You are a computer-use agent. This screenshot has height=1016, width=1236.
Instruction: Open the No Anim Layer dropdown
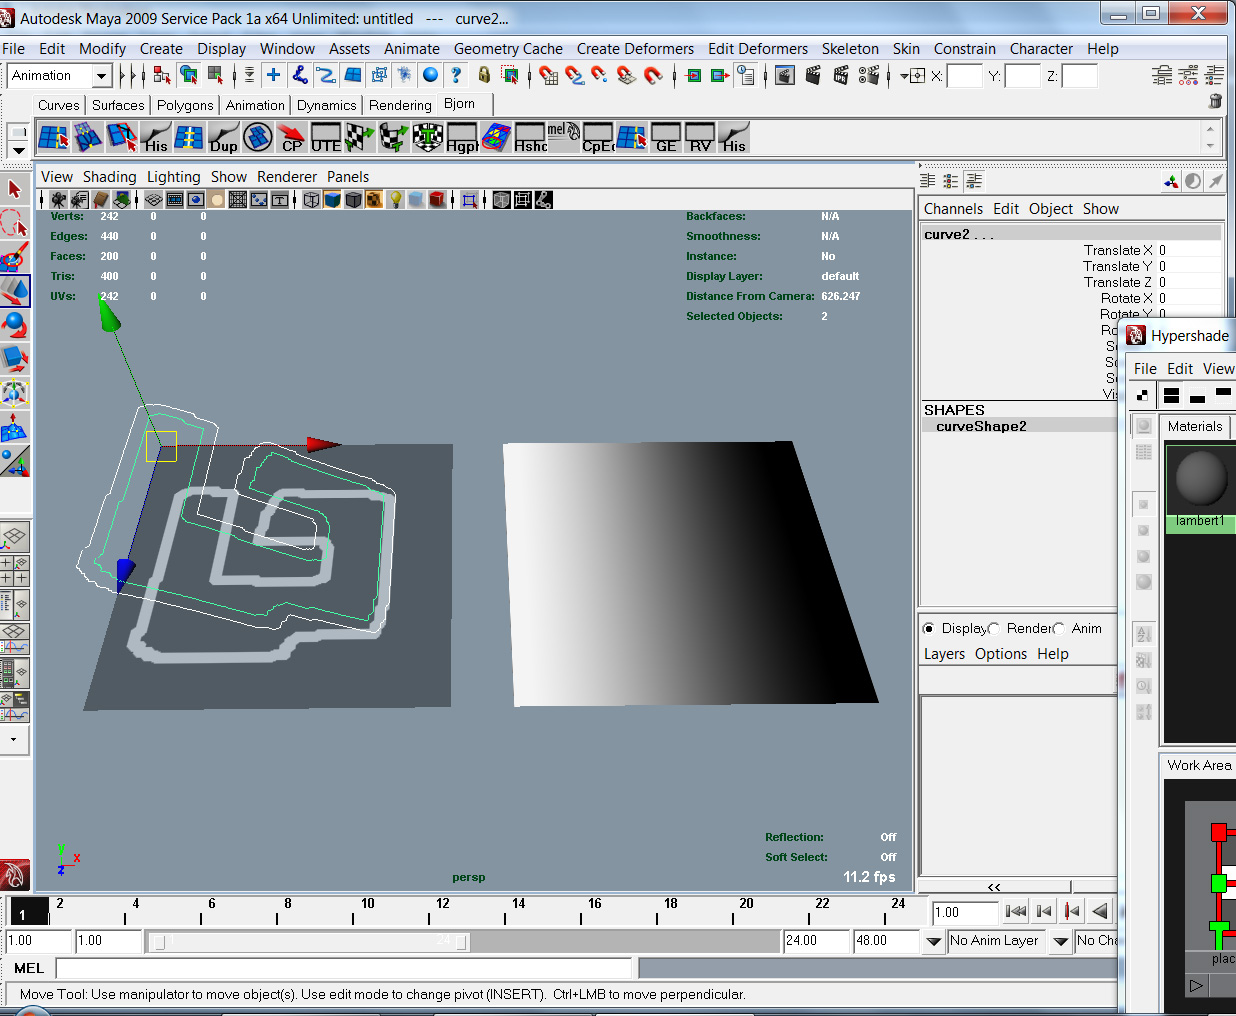coord(996,940)
